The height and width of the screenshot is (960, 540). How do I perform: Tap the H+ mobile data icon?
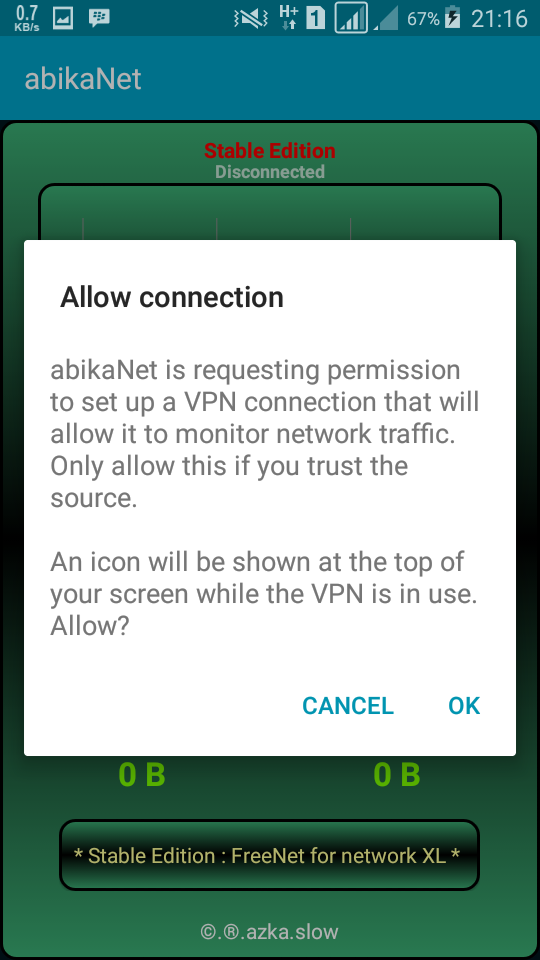288,17
